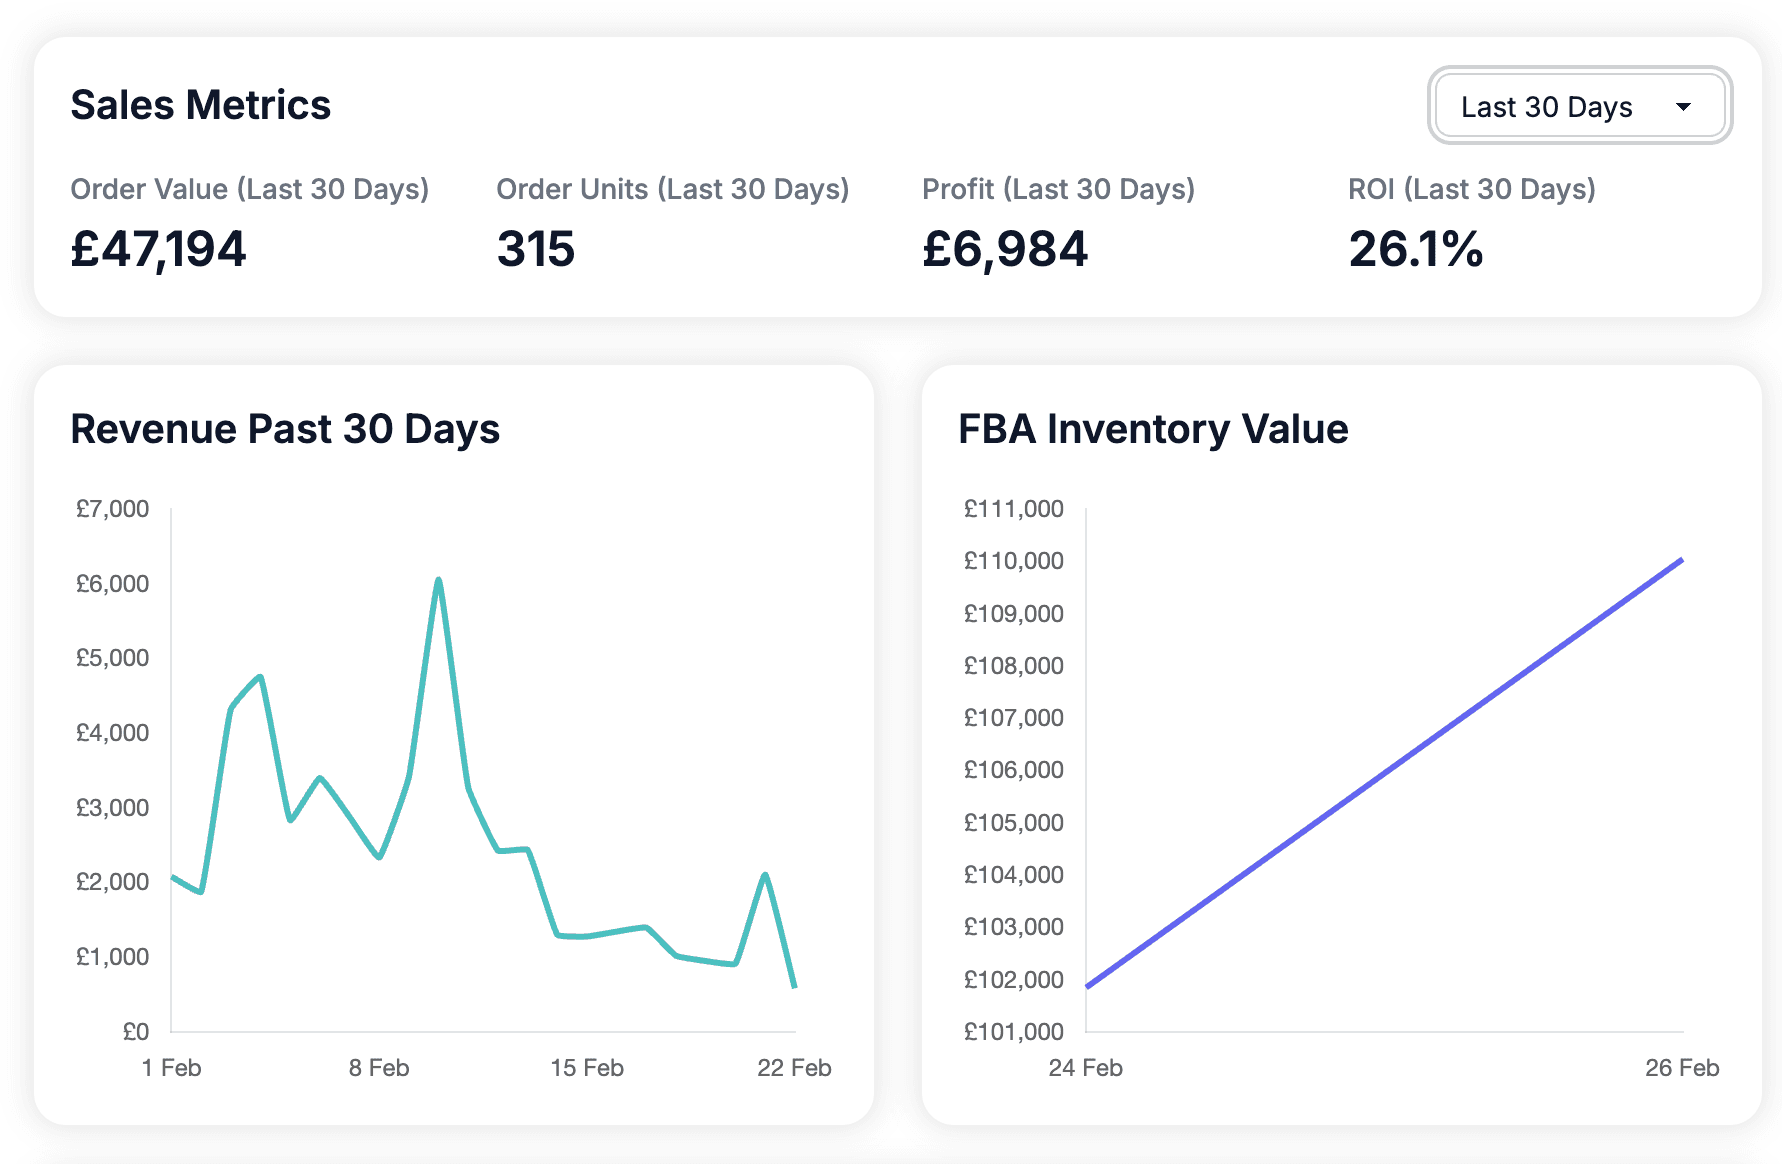Click the ROI (Last 30 Days) label

1471,189
